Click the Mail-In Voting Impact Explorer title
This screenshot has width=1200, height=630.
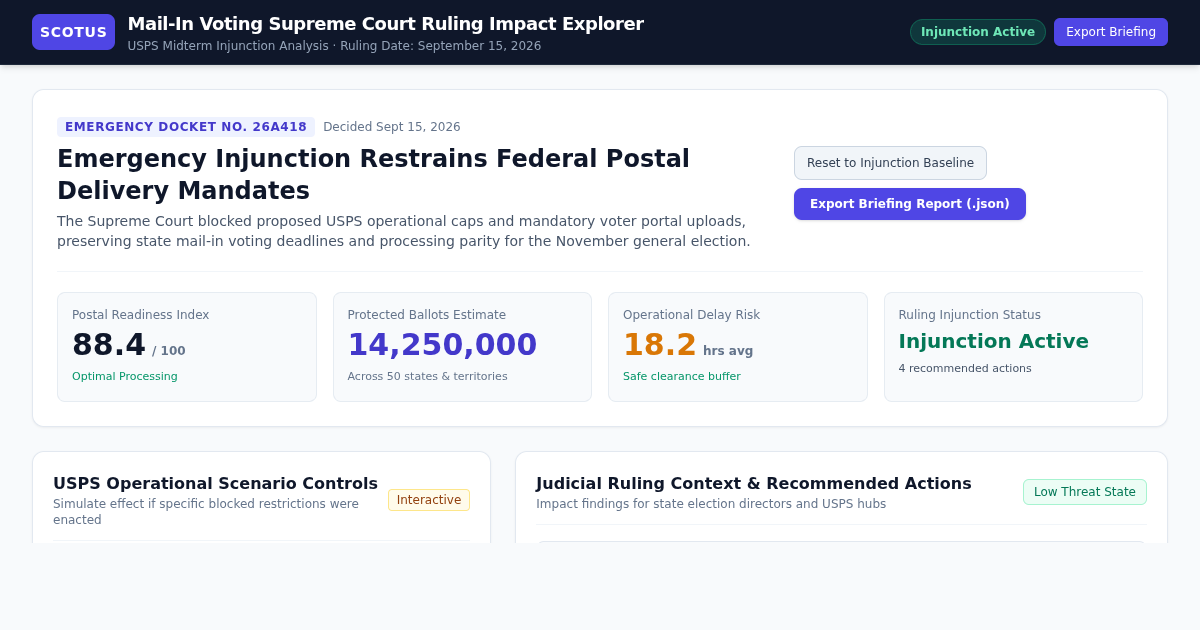click(386, 24)
